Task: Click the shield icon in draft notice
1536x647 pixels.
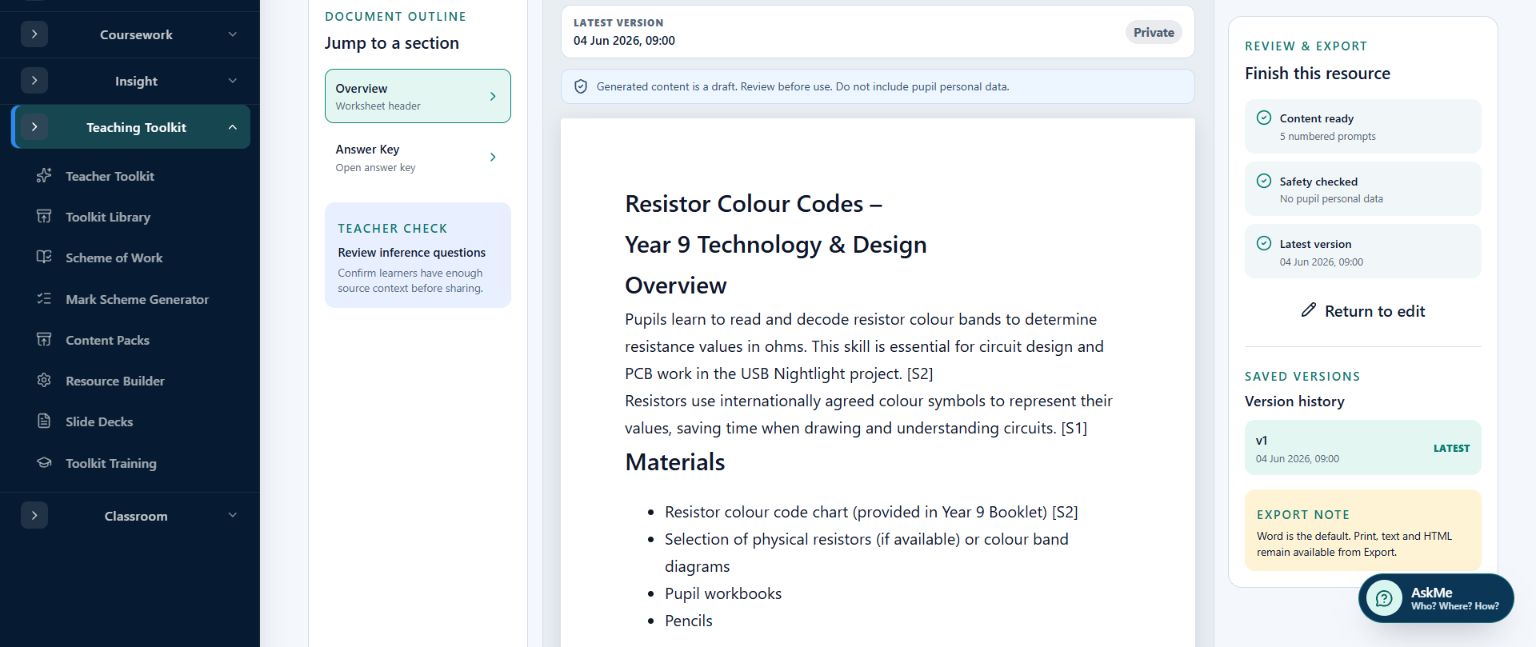Action: 580,87
